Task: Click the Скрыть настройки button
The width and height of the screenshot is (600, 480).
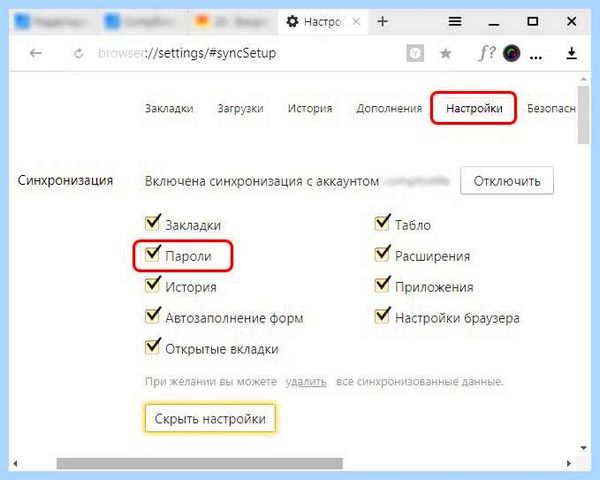Action: pos(210,418)
